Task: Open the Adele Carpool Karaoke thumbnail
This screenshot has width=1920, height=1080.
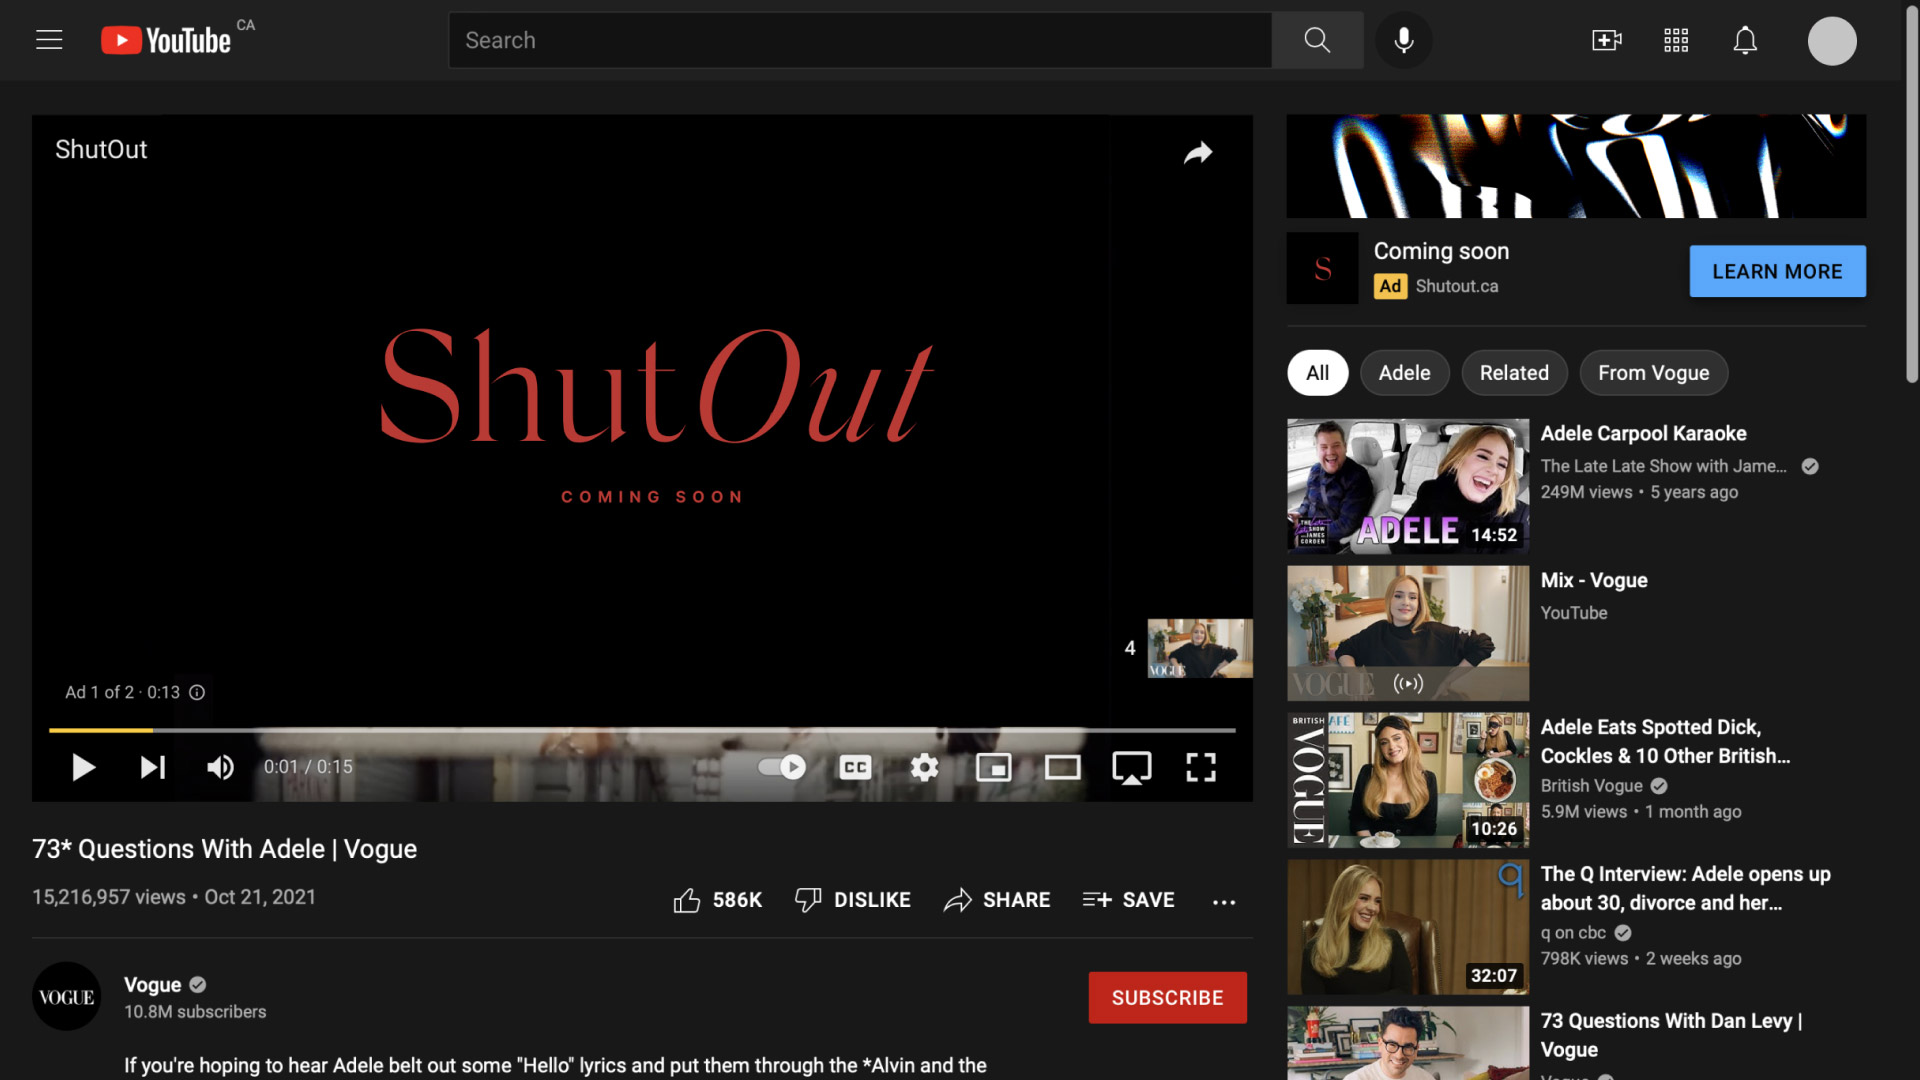Action: coord(1408,486)
